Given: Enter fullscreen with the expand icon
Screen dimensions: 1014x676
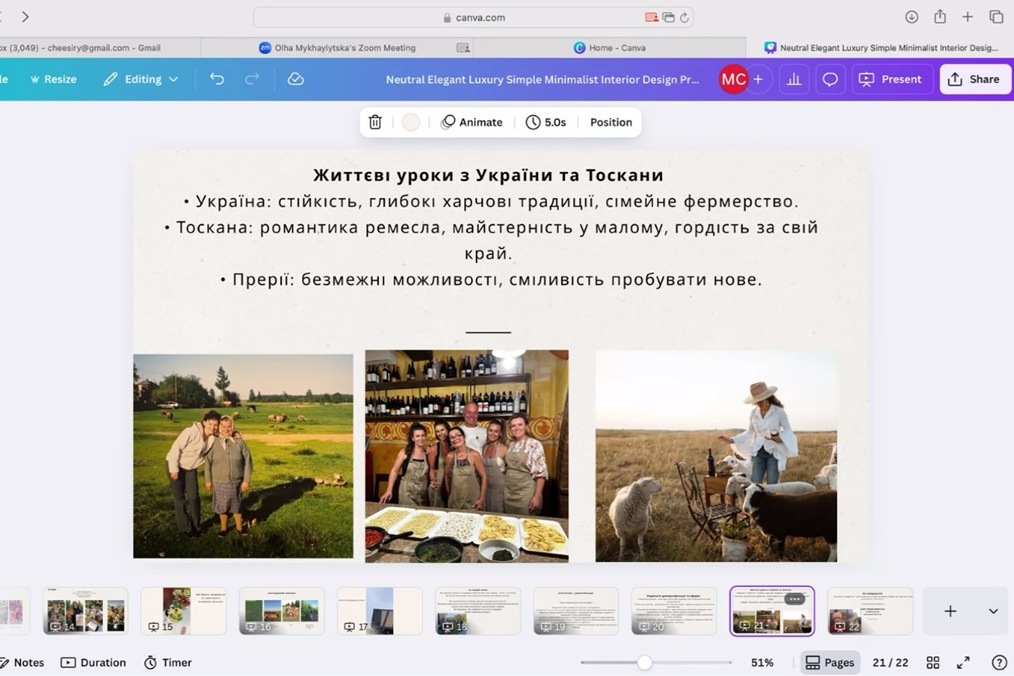Looking at the screenshot, I should 963,662.
